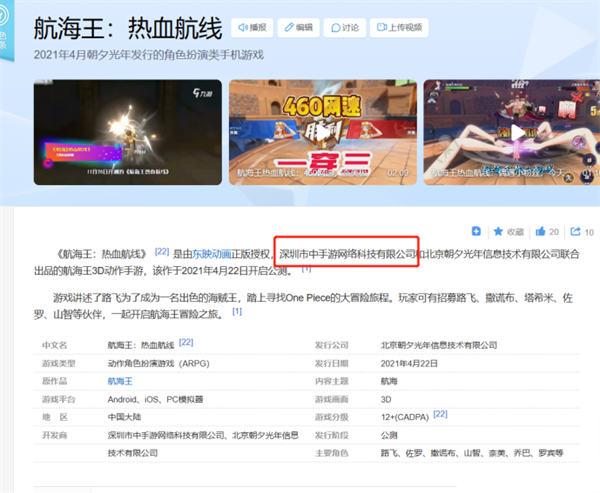Open the 讨论 discussion button

345,28
